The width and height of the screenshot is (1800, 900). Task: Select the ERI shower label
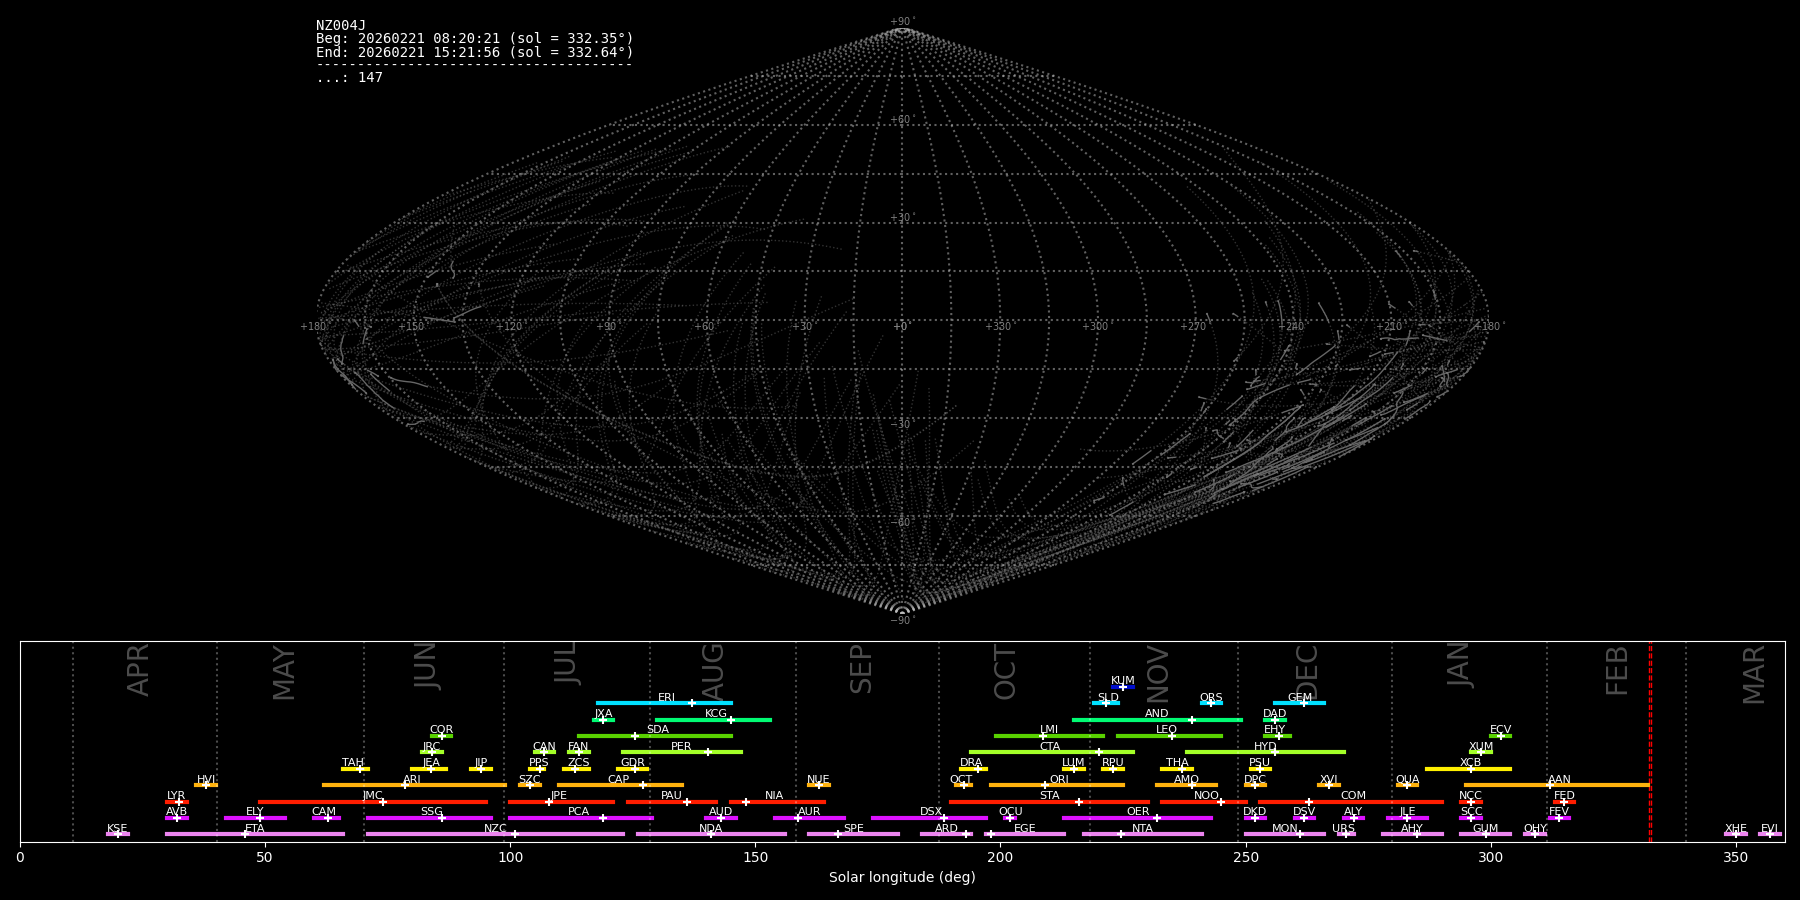[x=667, y=697]
